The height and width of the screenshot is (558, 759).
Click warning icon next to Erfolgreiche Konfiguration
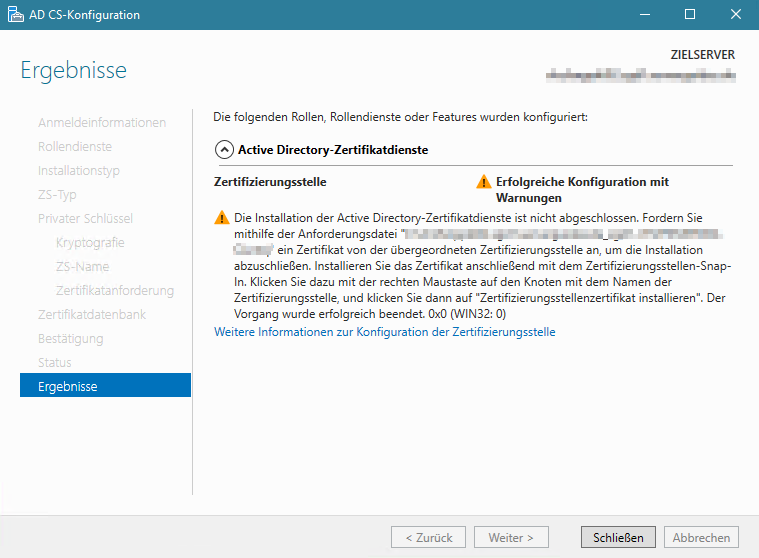point(484,182)
